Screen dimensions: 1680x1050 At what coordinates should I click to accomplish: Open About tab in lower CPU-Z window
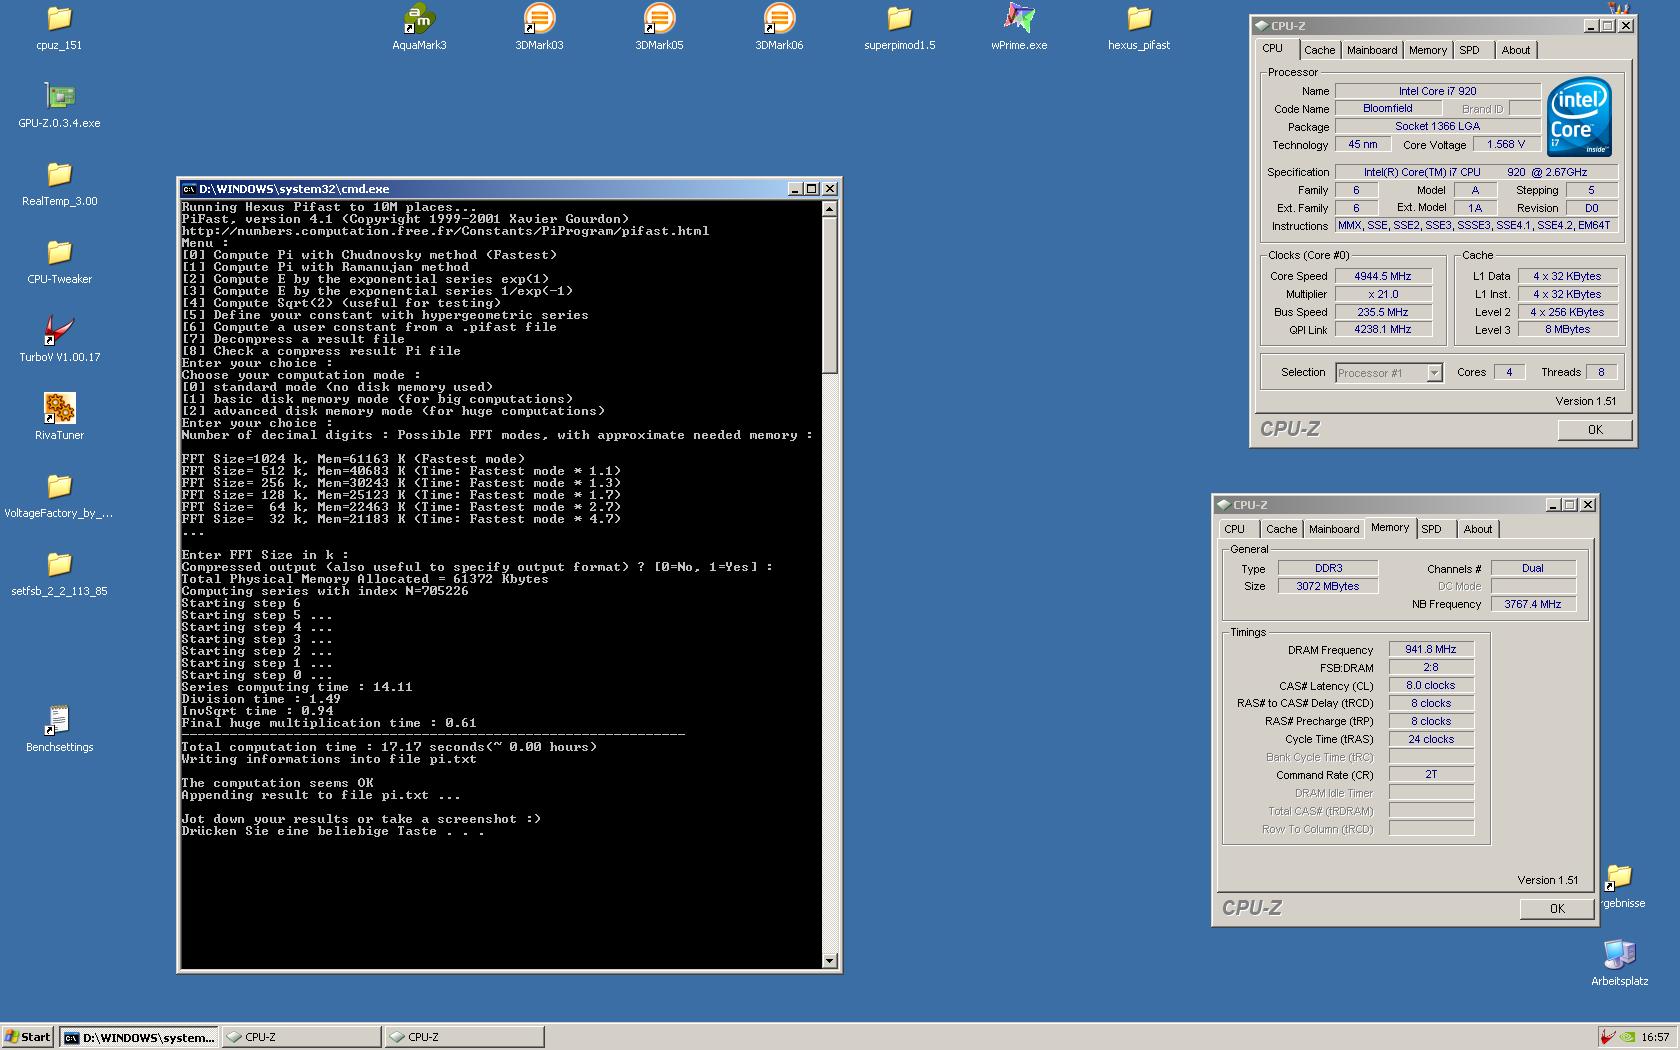[1477, 529]
